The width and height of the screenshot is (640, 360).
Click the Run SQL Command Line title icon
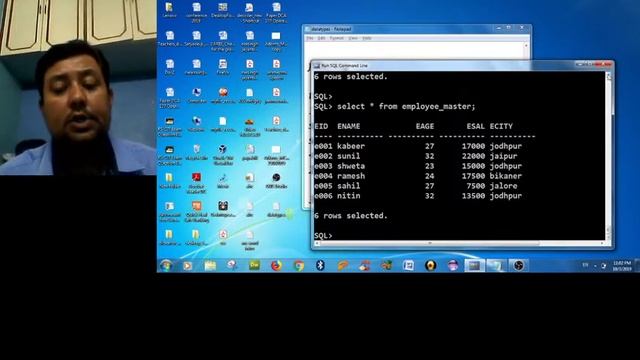point(316,65)
